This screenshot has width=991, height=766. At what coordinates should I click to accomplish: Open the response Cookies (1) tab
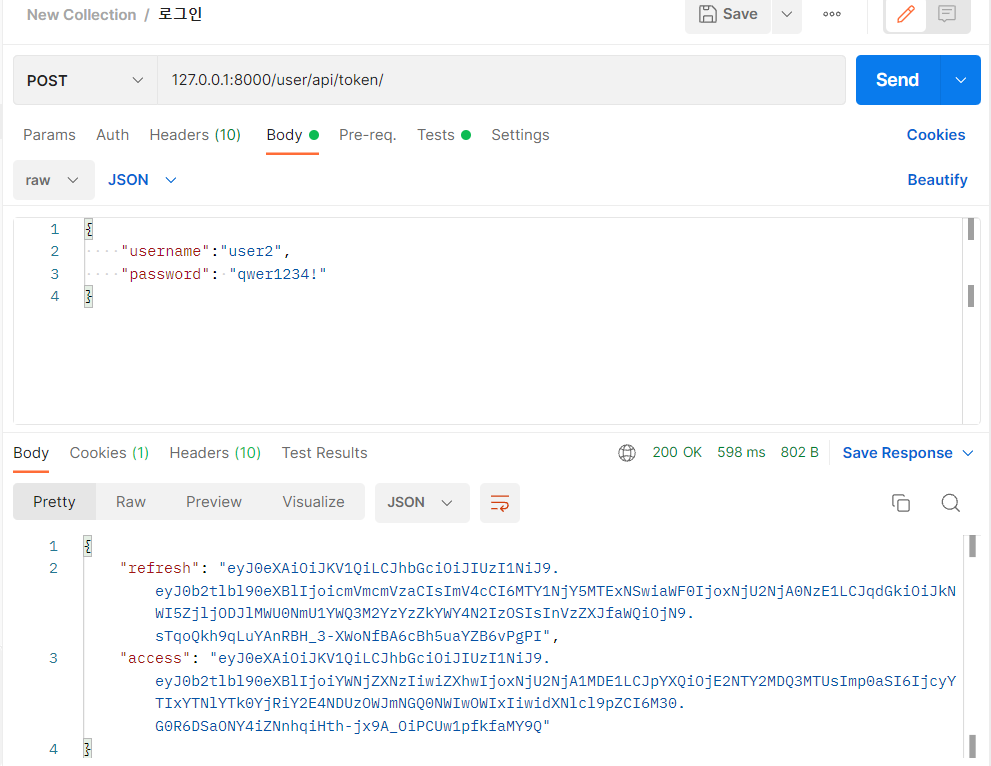point(109,453)
